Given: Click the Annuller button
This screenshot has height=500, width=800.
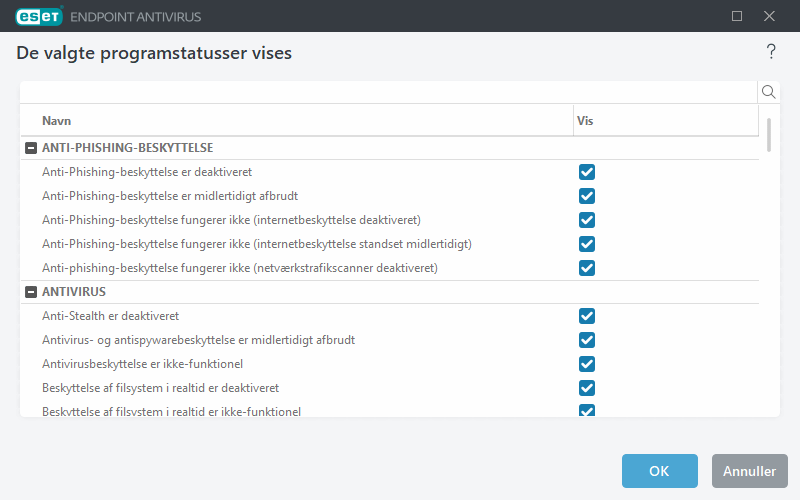Looking at the screenshot, I should point(749,471).
